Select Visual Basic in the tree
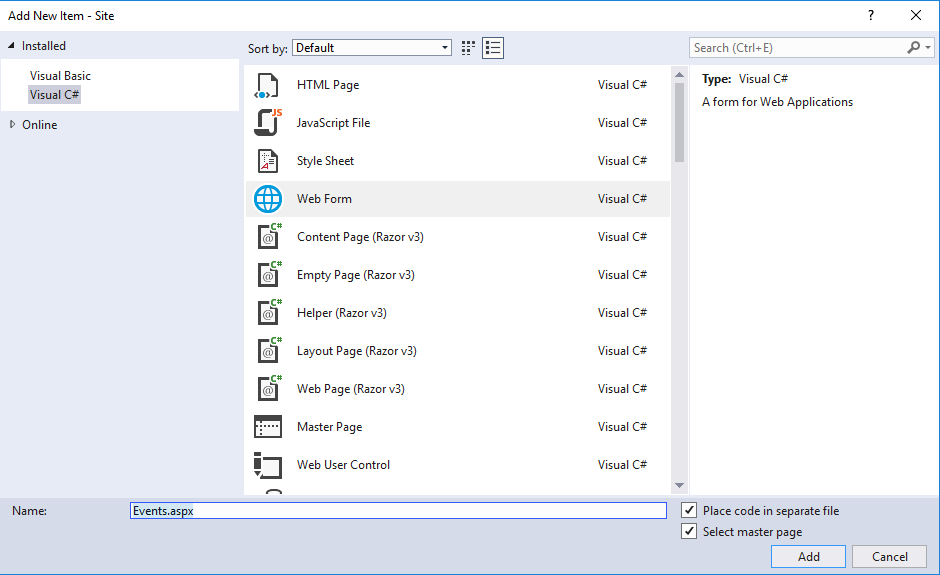The width and height of the screenshot is (940, 575). point(60,76)
